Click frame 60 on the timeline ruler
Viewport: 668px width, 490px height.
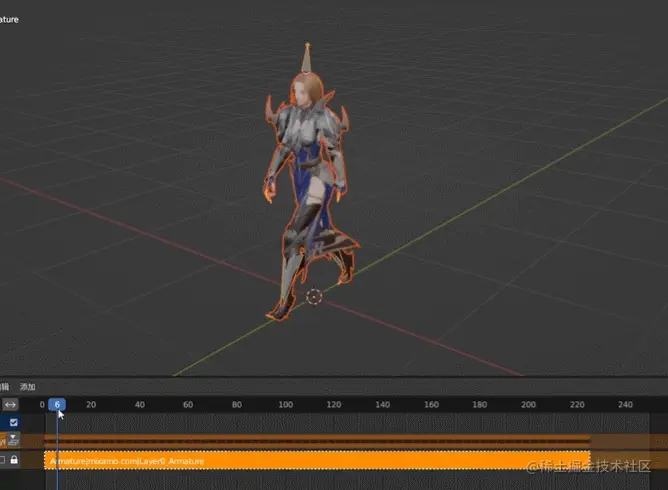coord(188,404)
